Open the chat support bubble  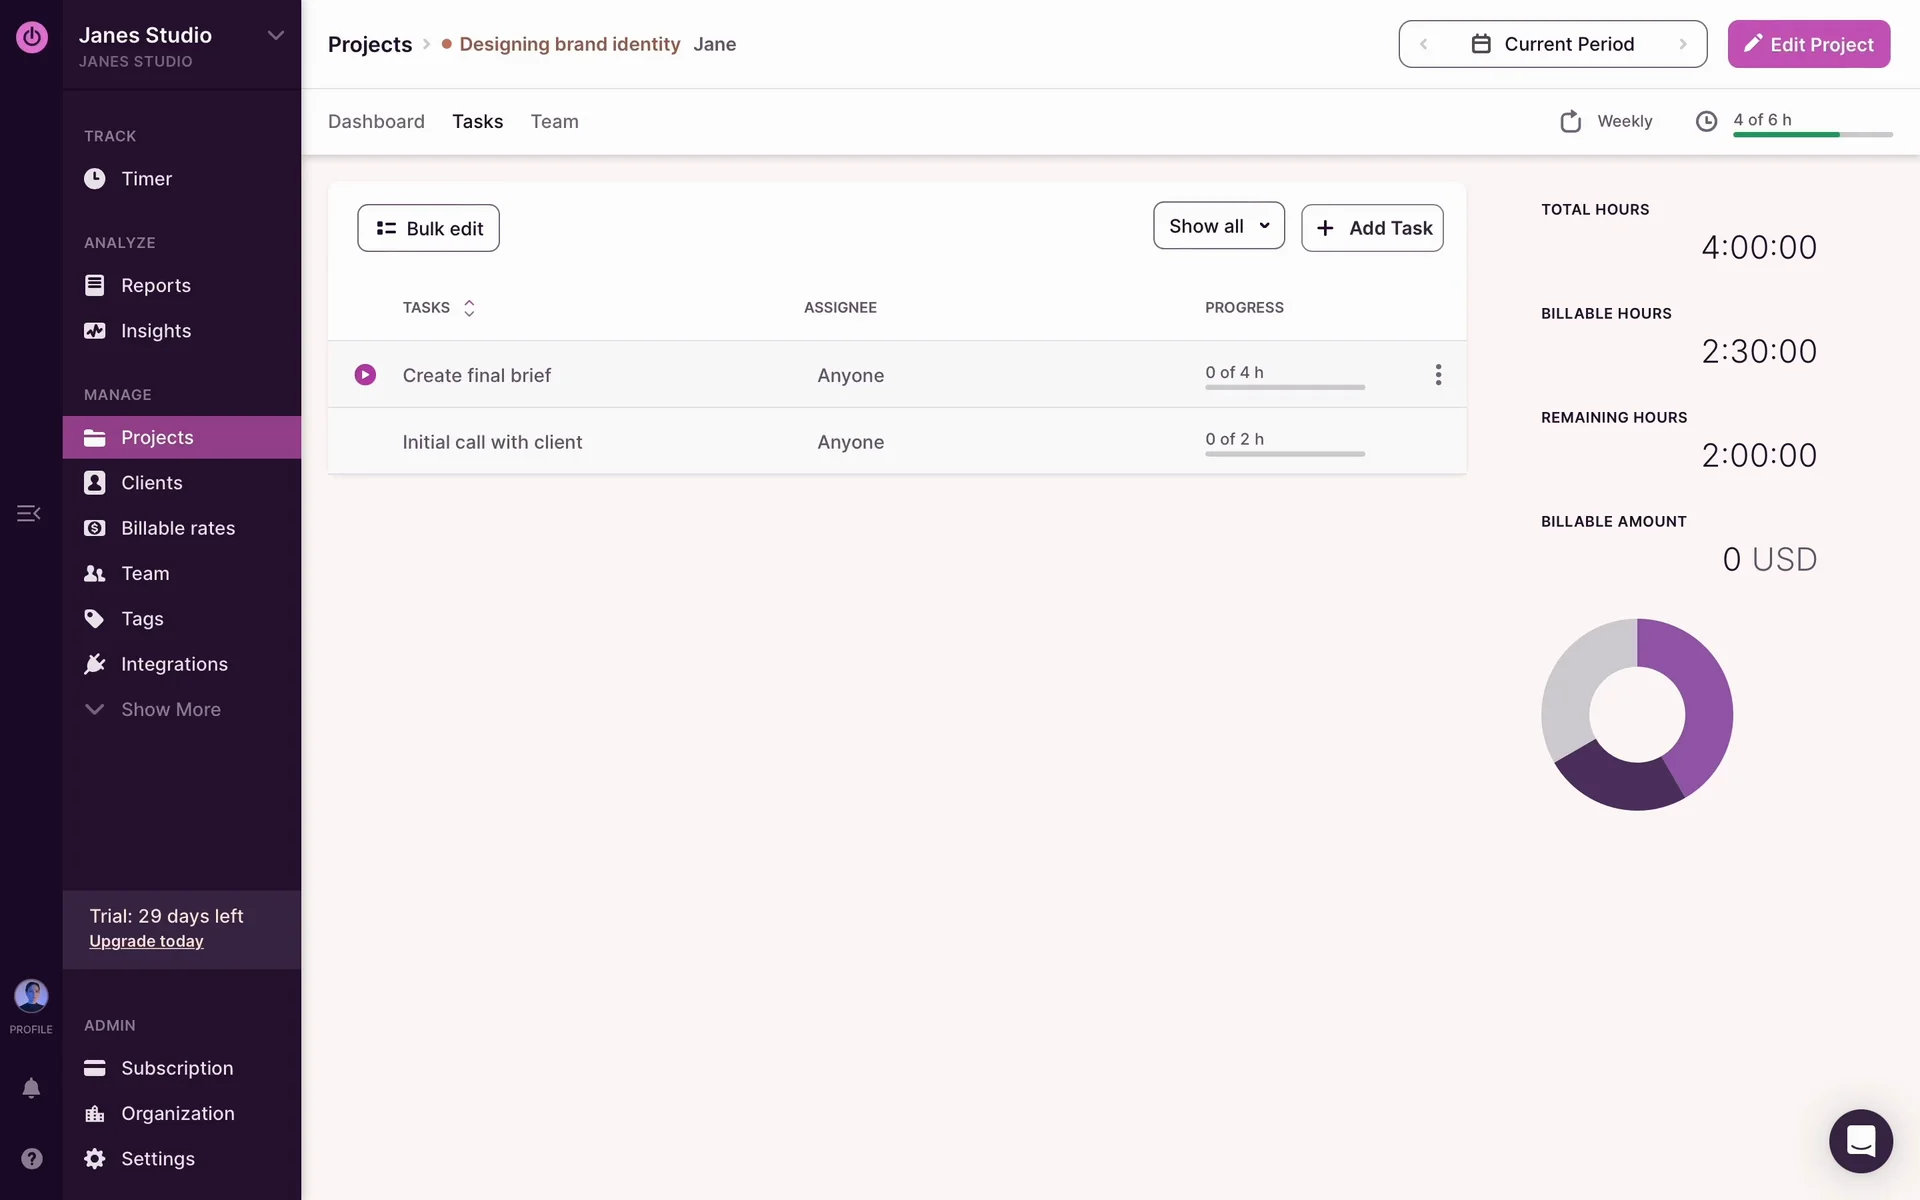[1860, 1141]
